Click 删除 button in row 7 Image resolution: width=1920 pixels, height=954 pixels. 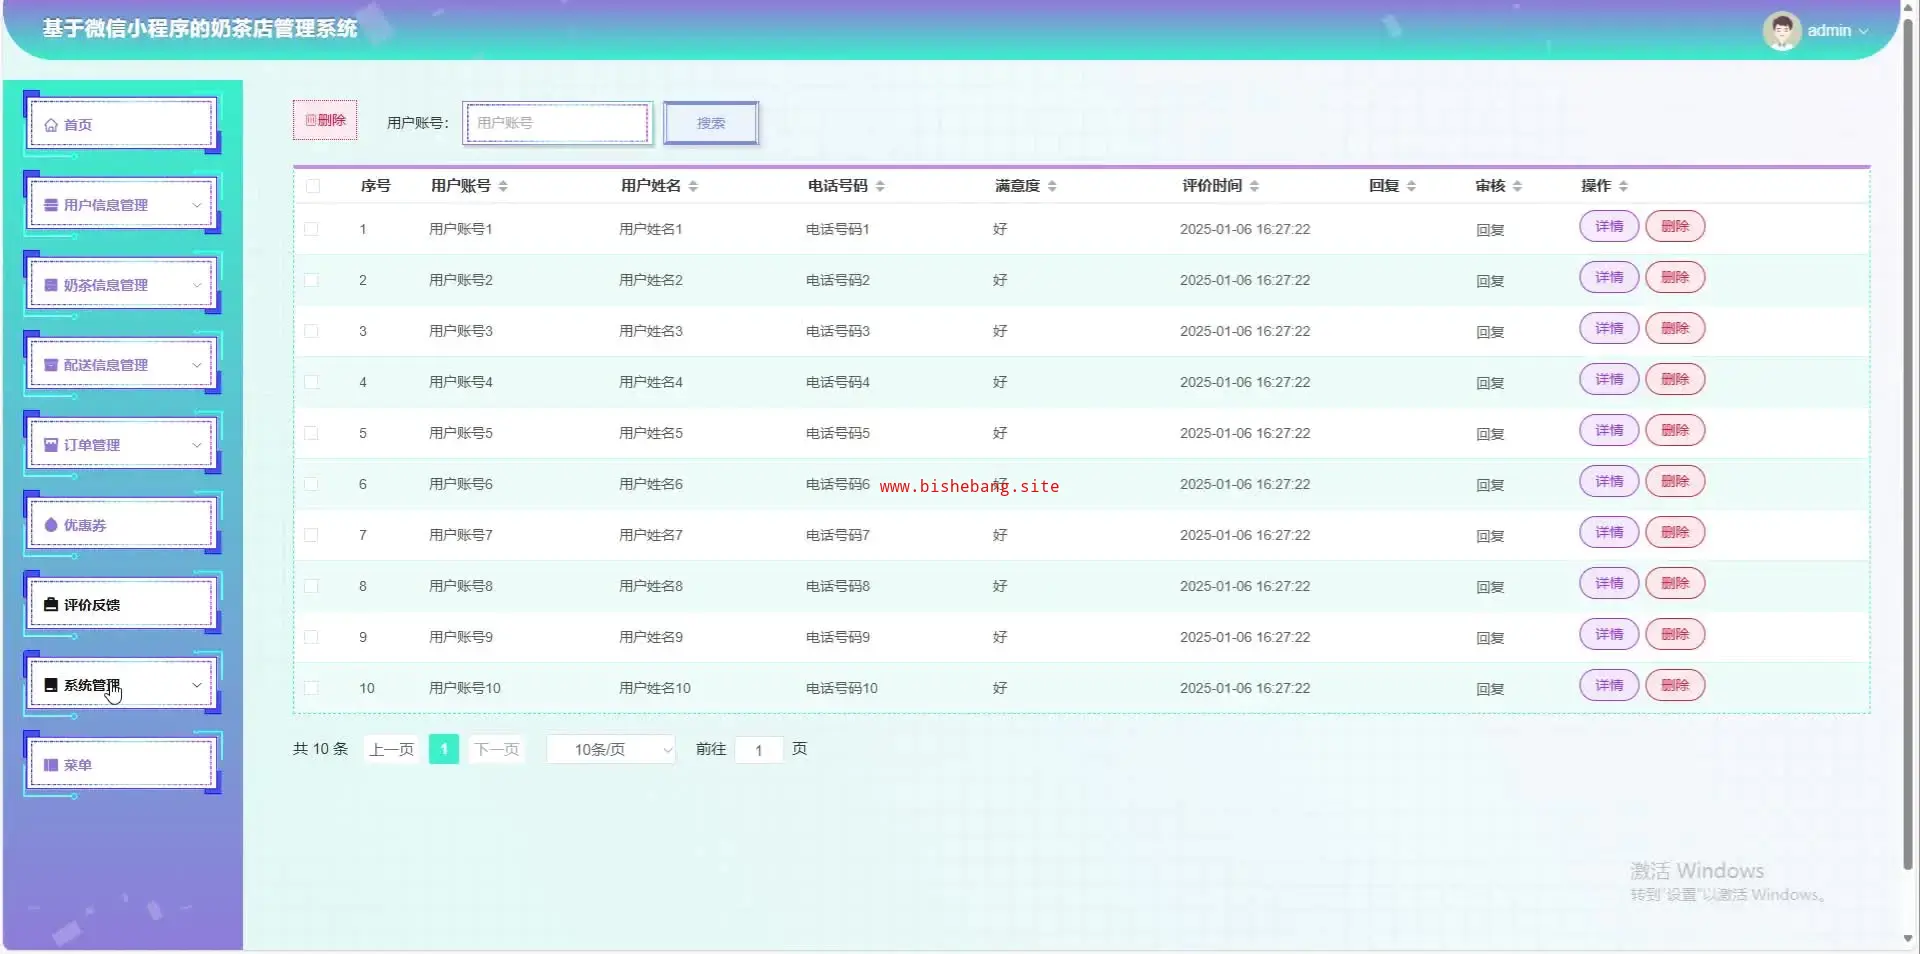(1675, 532)
